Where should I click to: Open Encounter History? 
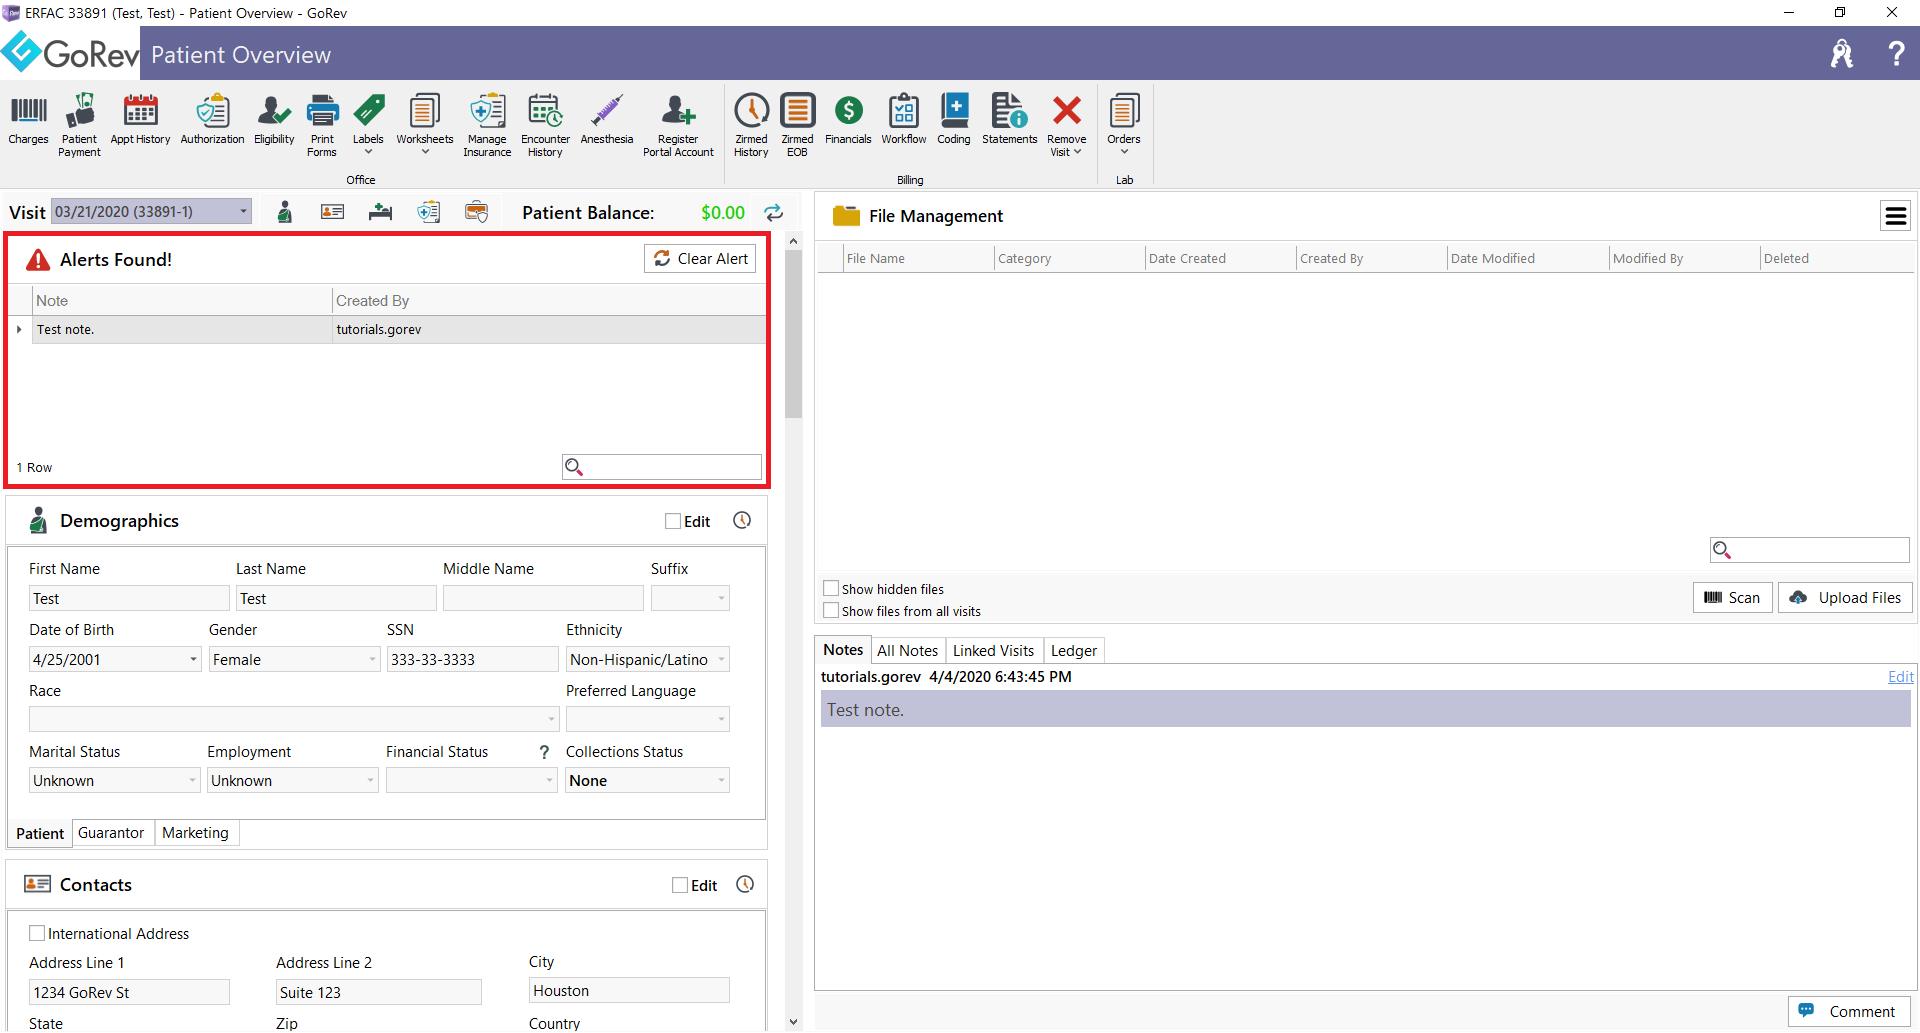point(545,125)
